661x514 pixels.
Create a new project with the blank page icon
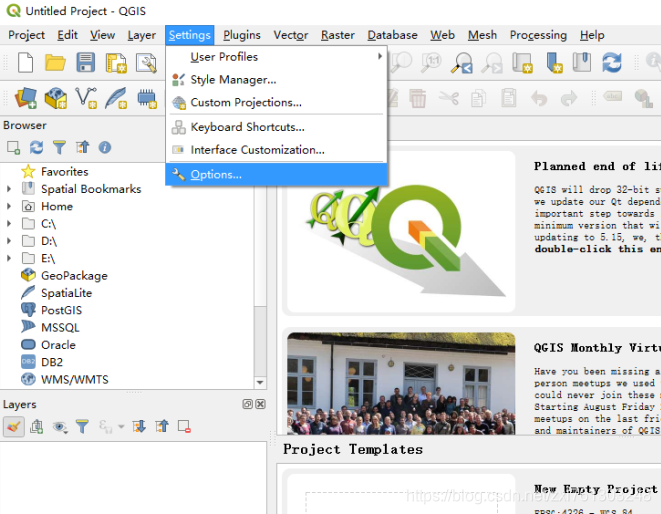[x=25, y=63]
